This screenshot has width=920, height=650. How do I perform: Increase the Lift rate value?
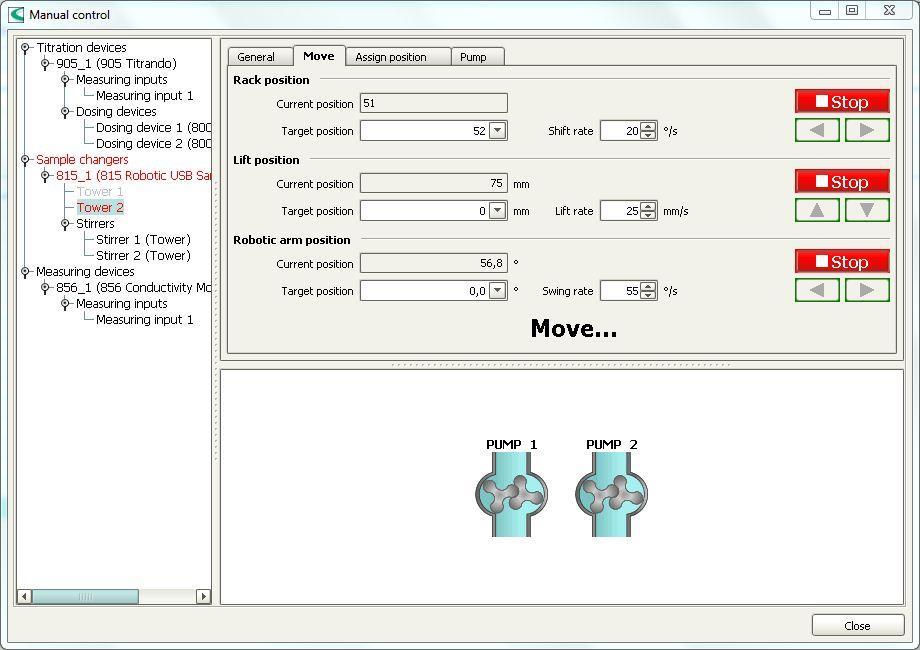(x=648, y=206)
